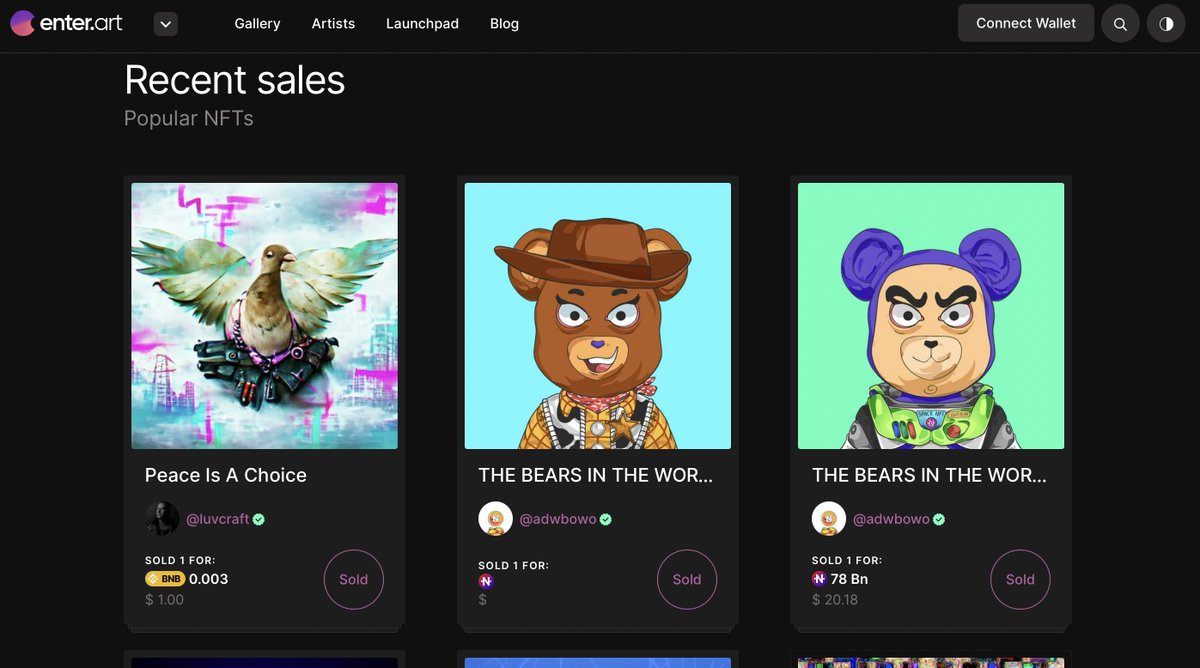1200x668 pixels.
Task: Click the cowboy bear card's THE BEARS title
Action: (x=596, y=475)
